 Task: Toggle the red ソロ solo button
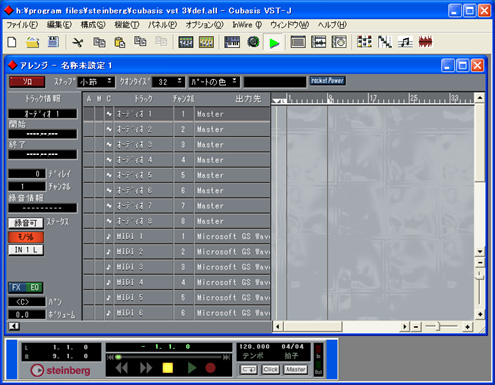27,82
